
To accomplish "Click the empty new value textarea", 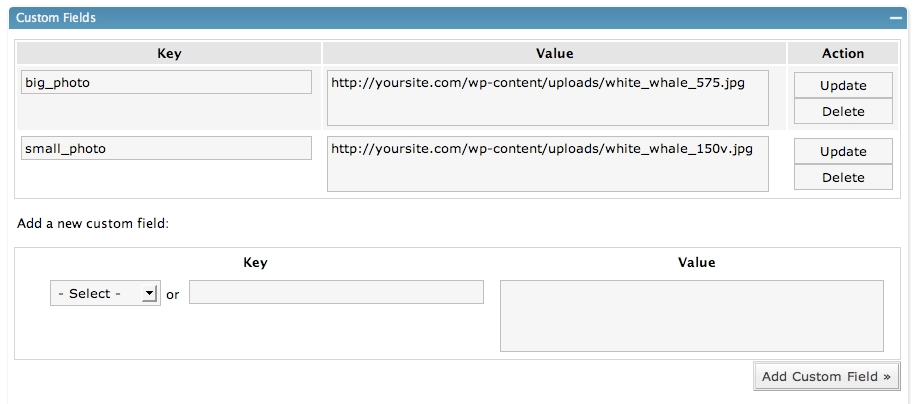I will point(691,315).
